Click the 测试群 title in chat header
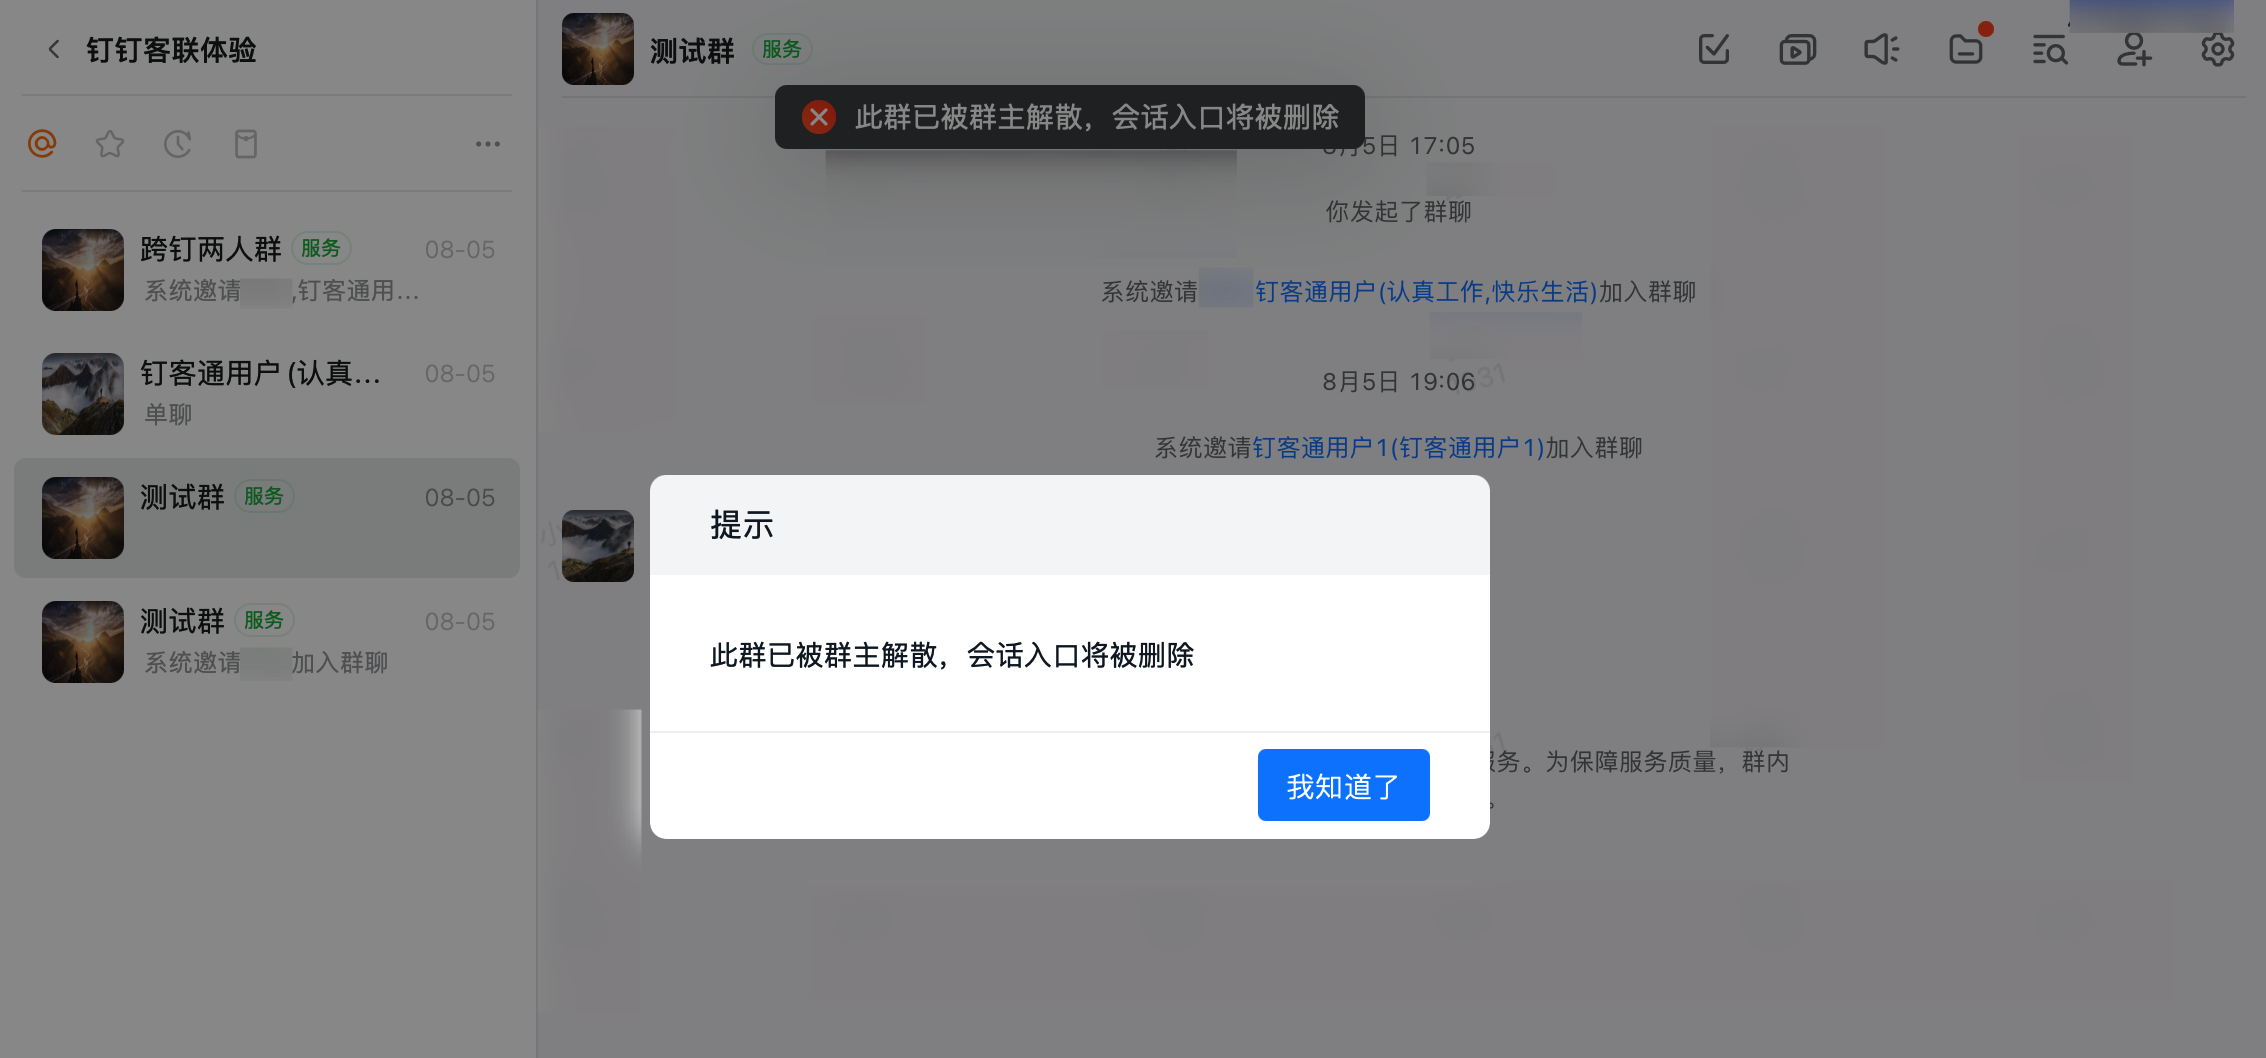 [692, 50]
